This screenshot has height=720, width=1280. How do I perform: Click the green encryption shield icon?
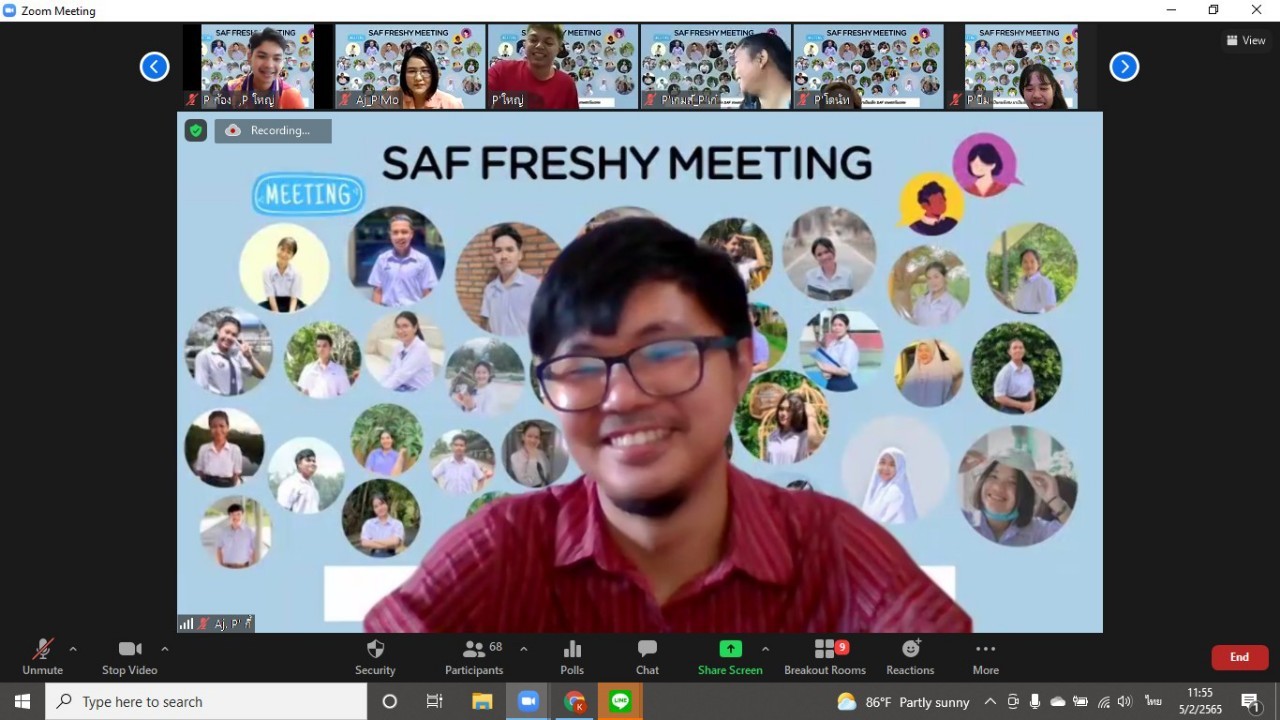click(196, 130)
